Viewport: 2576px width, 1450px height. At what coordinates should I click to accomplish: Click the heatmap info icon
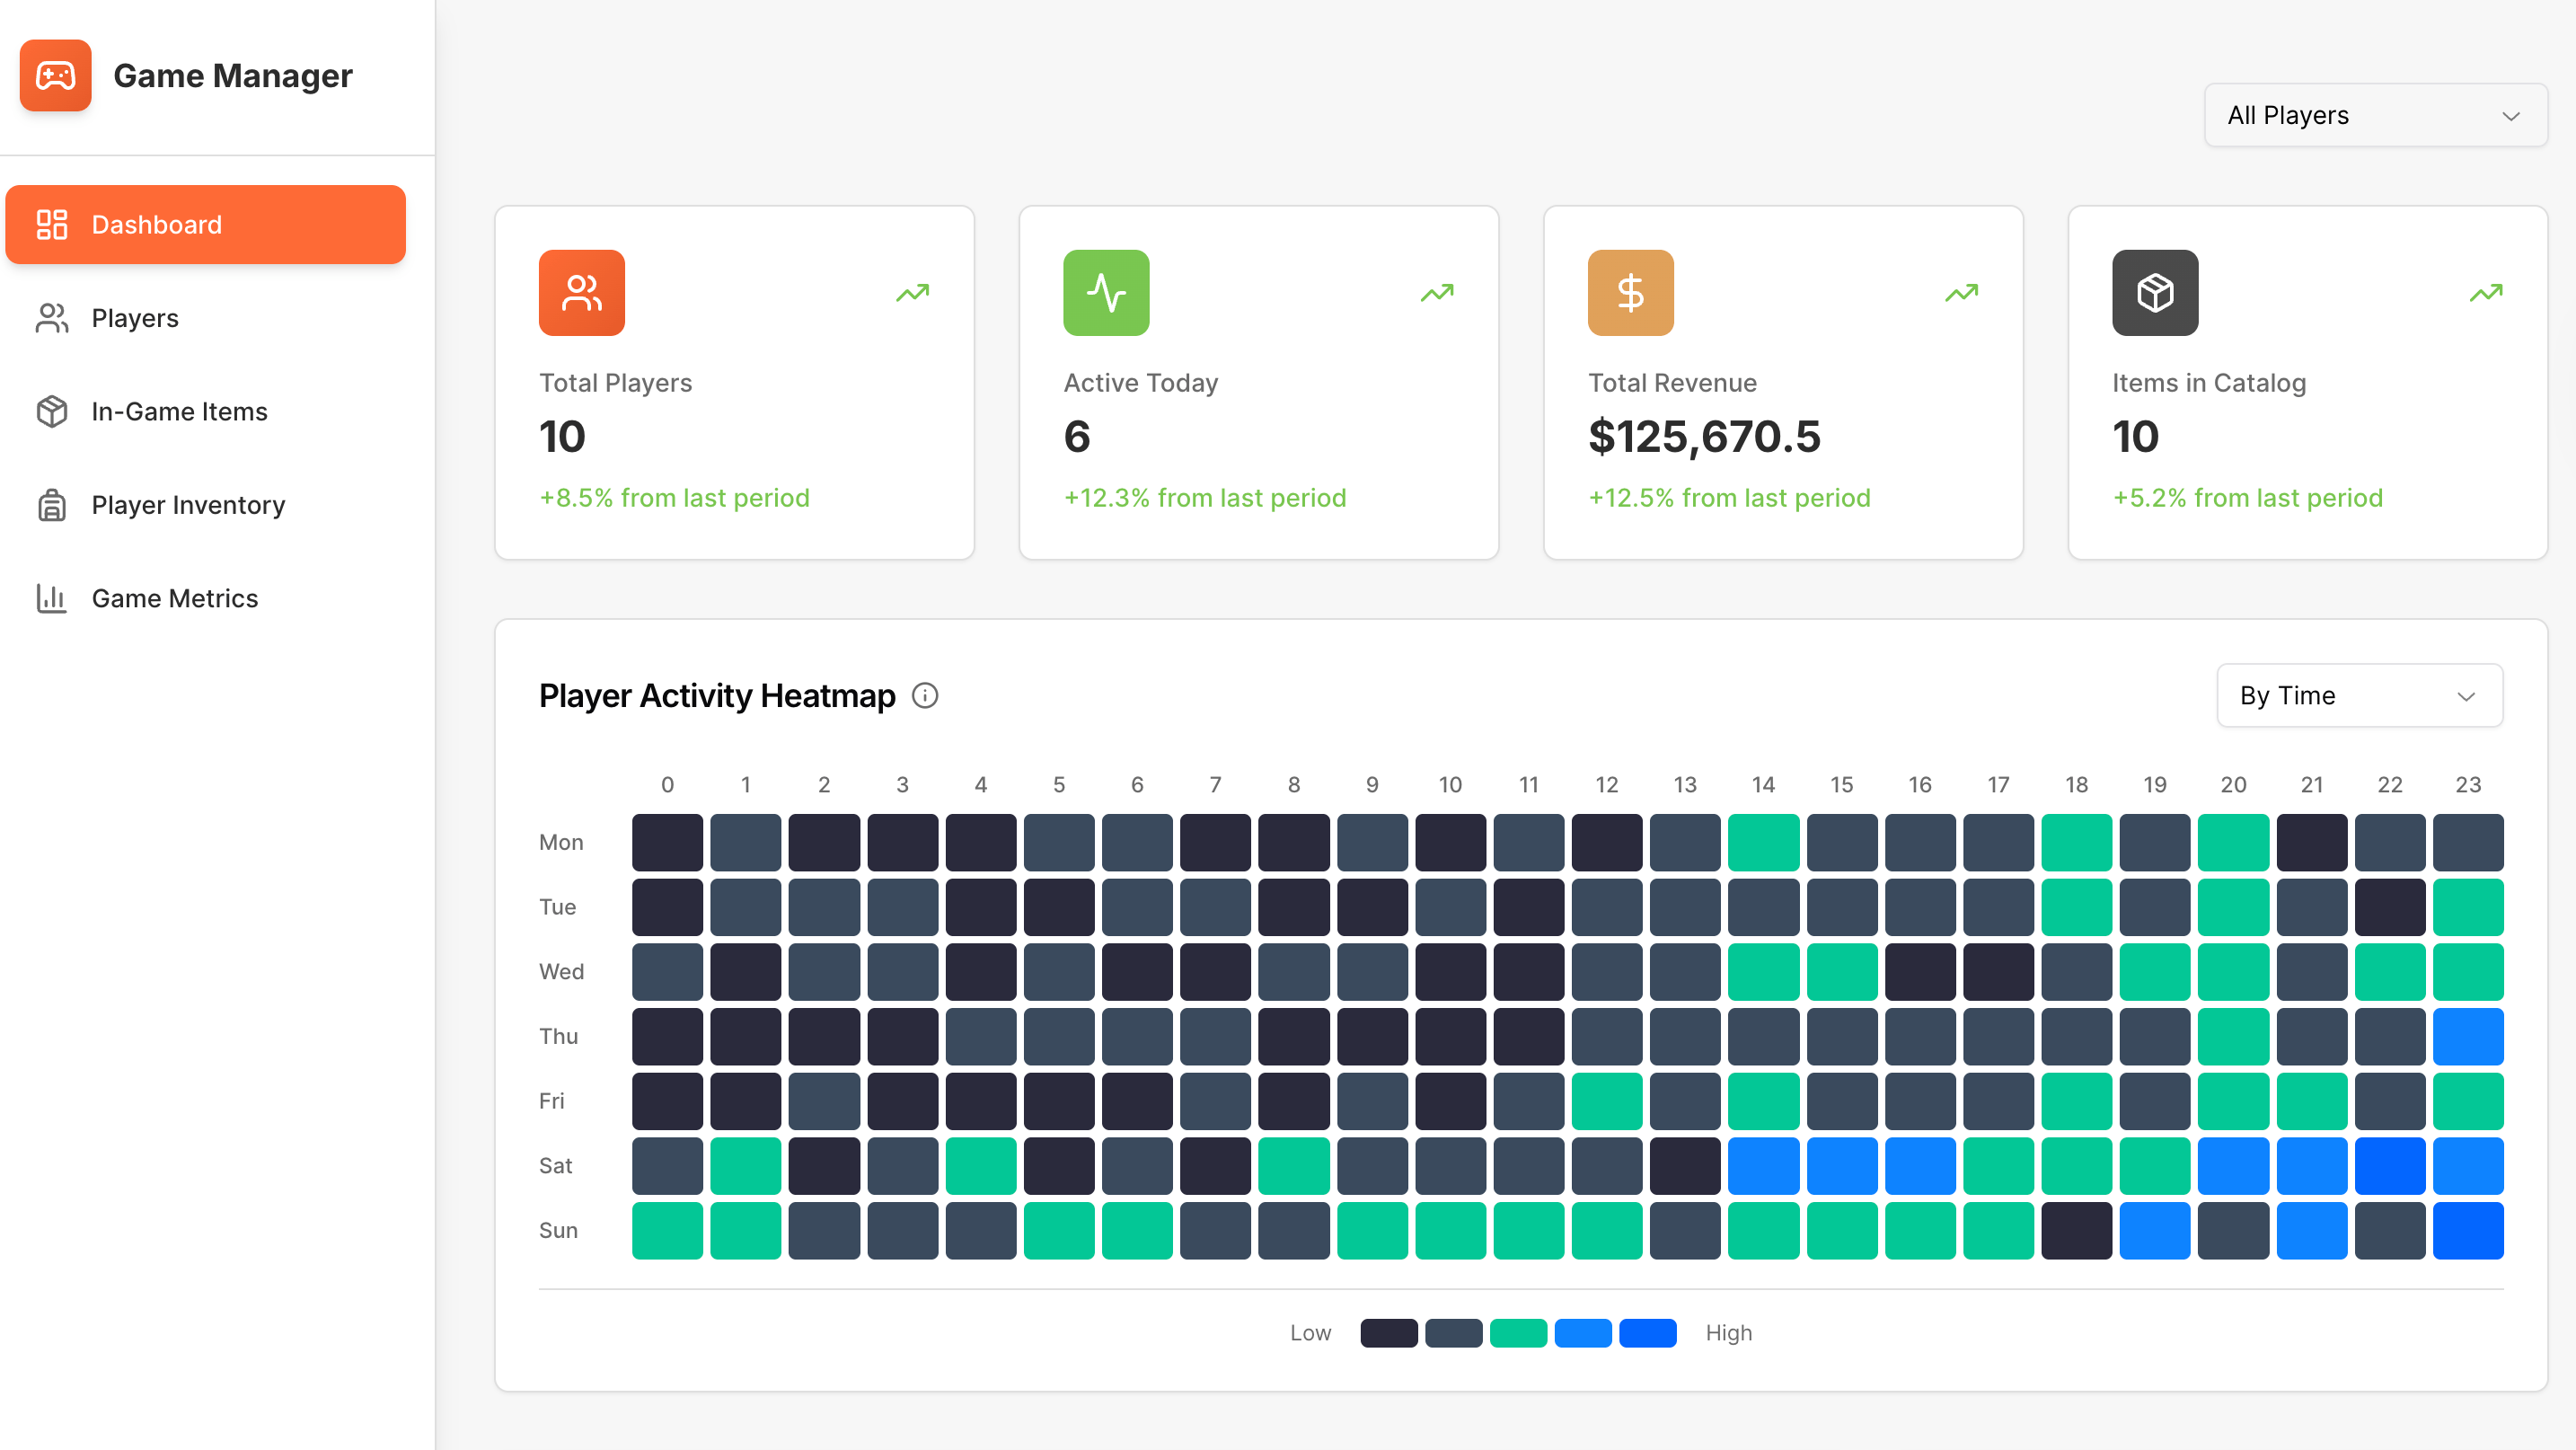pyautogui.click(x=925, y=695)
